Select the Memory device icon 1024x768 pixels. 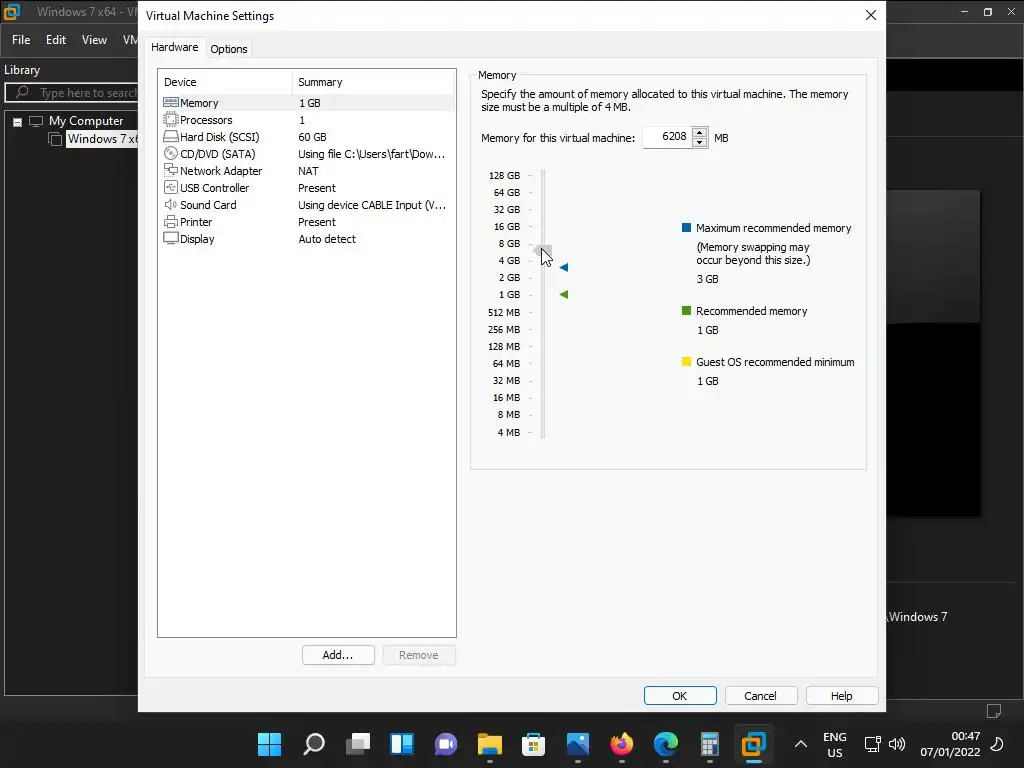coord(170,103)
